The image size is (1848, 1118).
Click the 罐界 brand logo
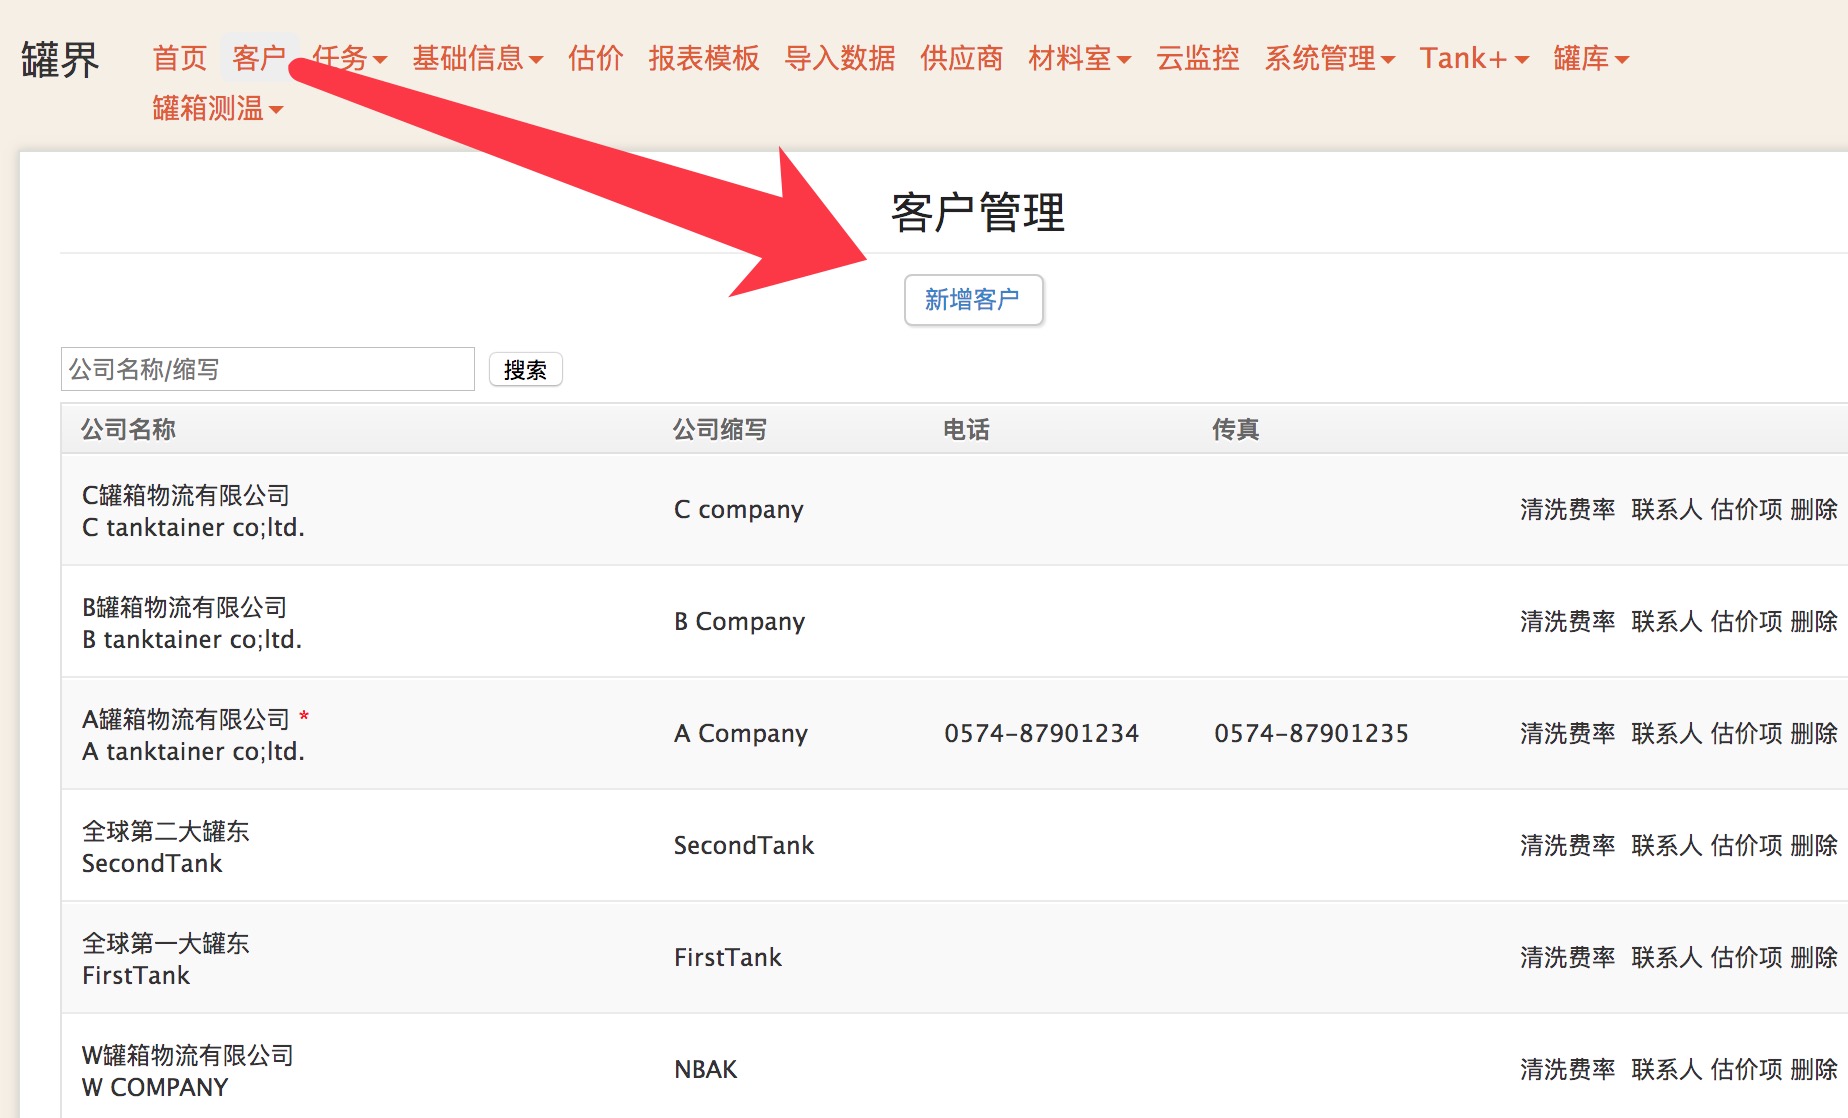point(60,60)
